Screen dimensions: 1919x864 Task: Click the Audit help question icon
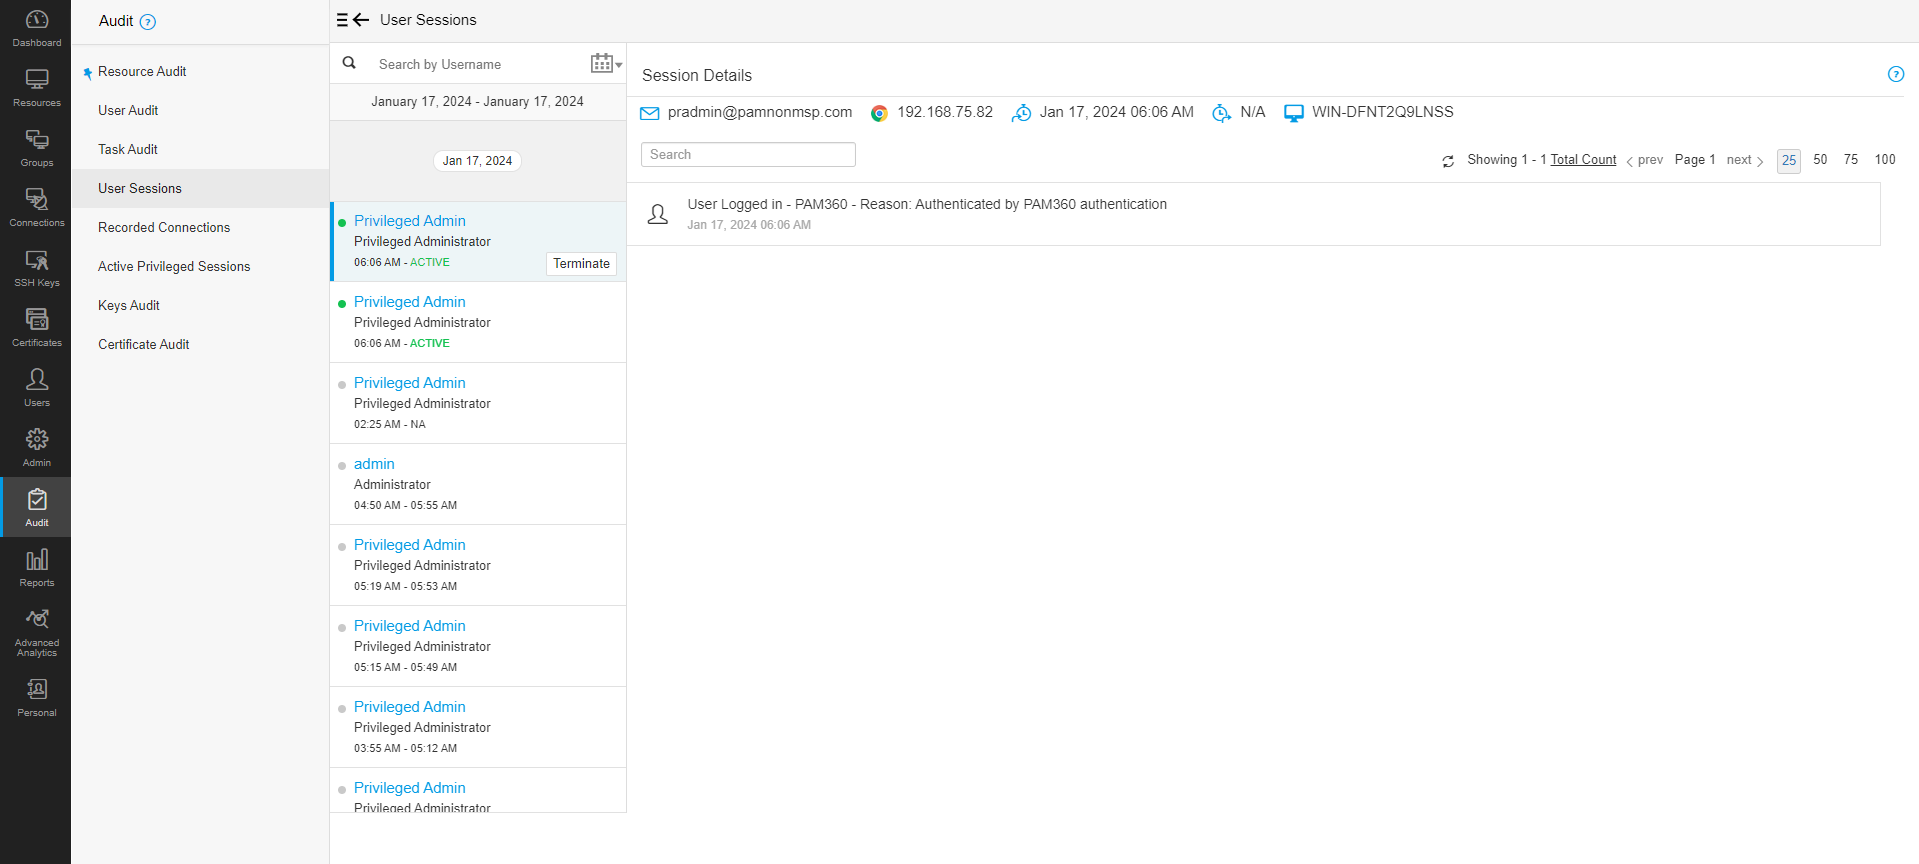148,22
